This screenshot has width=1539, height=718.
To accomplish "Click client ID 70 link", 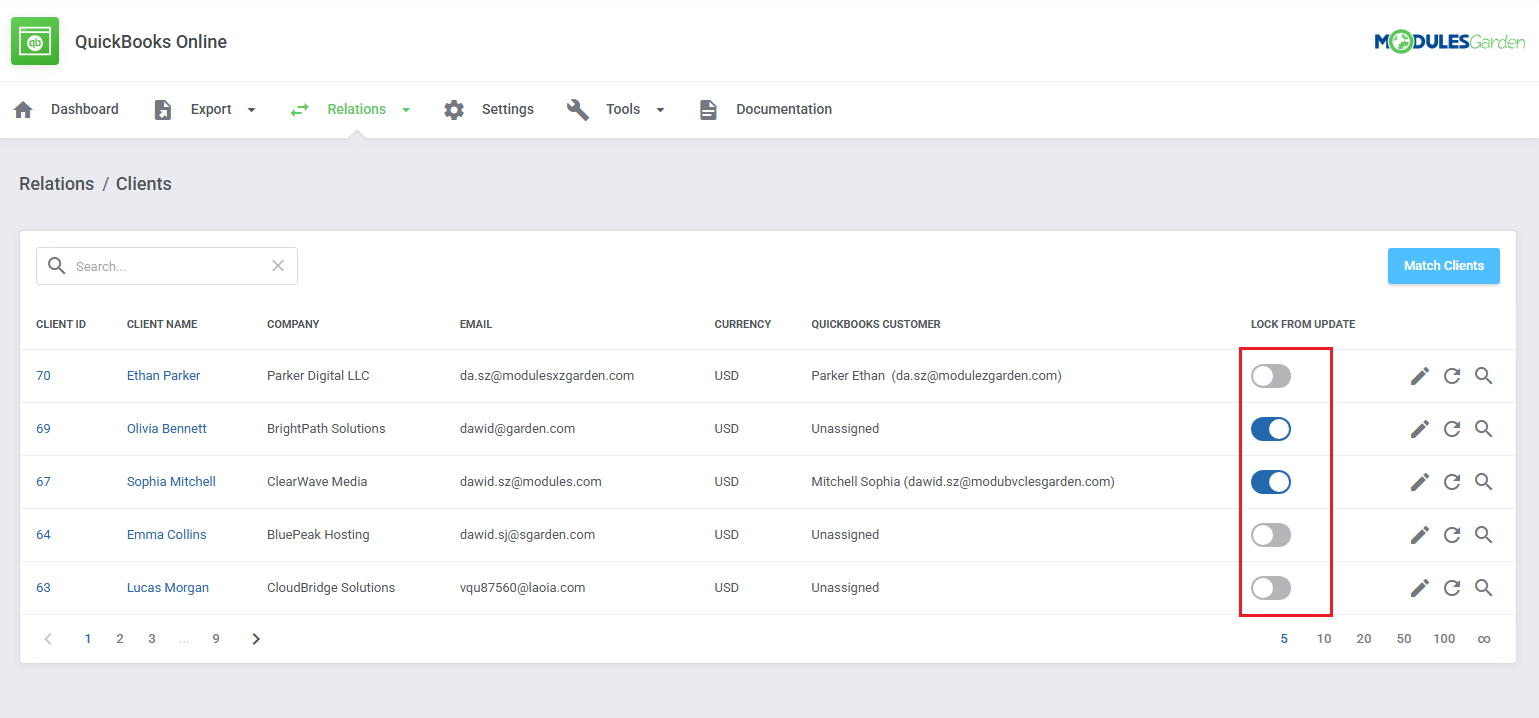I will click(x=43, y=376).
